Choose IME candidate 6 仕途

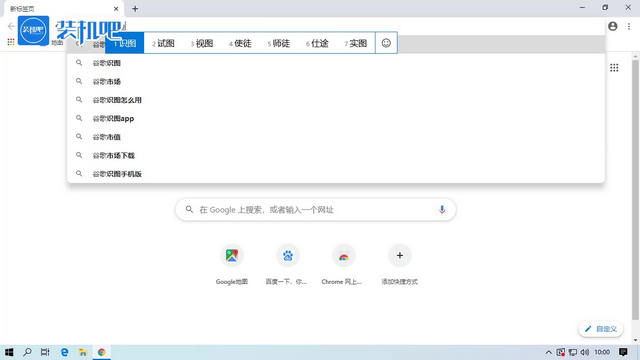point(317,43)
